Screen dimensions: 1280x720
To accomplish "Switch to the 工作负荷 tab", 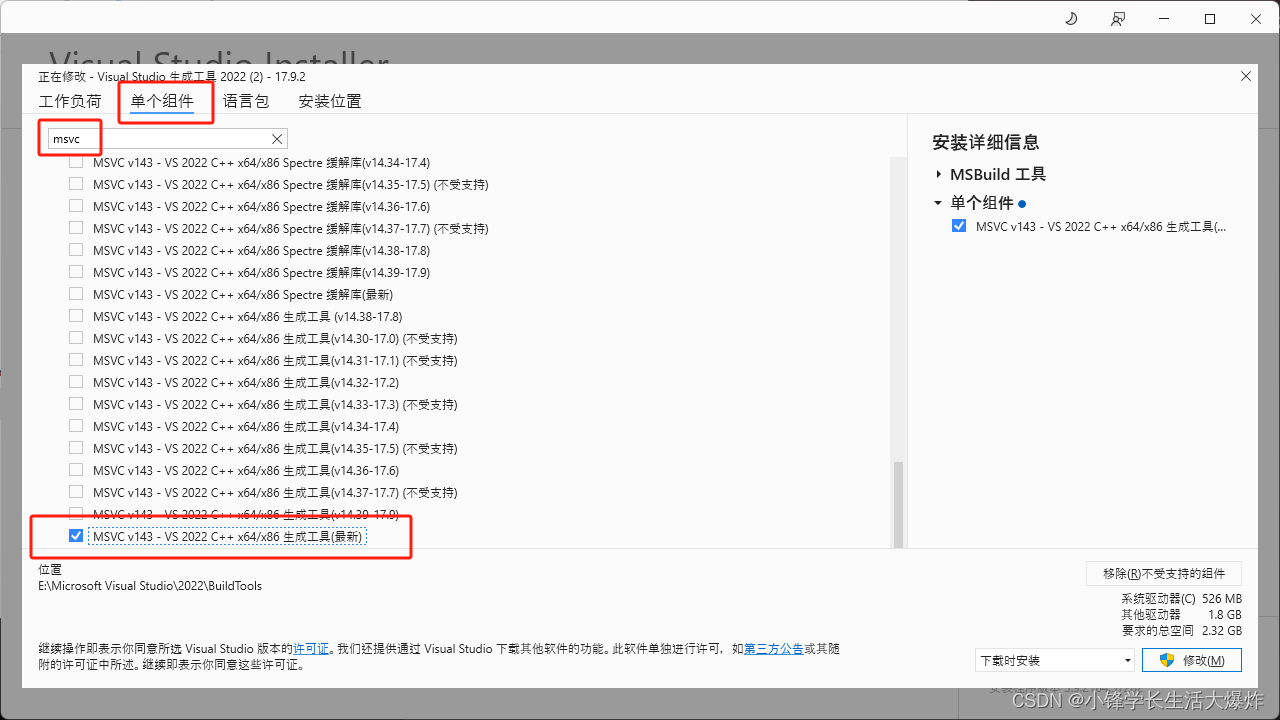I will tap(70, 101).
